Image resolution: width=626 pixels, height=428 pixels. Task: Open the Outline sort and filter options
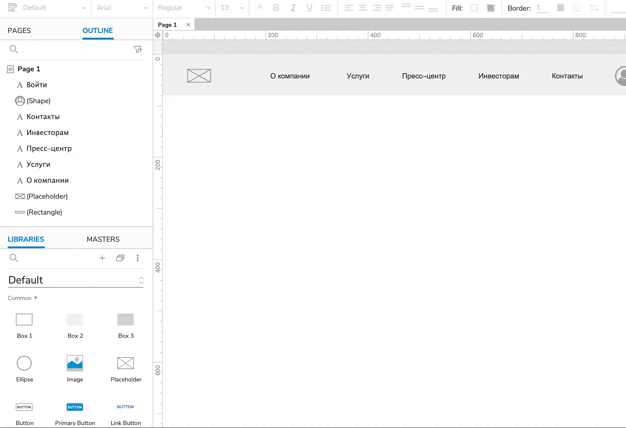coord(138,49)
